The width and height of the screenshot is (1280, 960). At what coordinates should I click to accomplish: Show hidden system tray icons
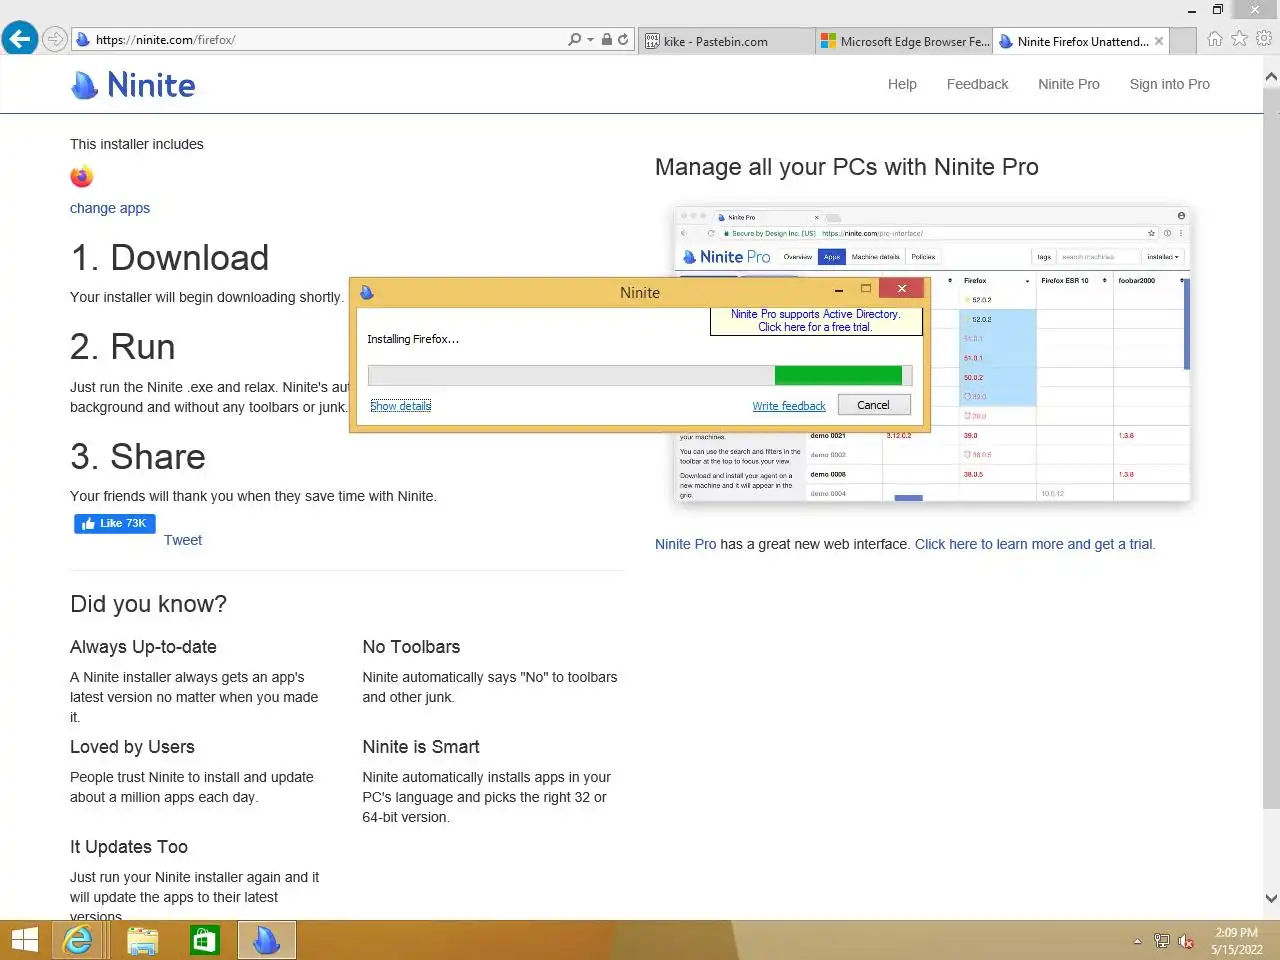(x=1137, y=941)
